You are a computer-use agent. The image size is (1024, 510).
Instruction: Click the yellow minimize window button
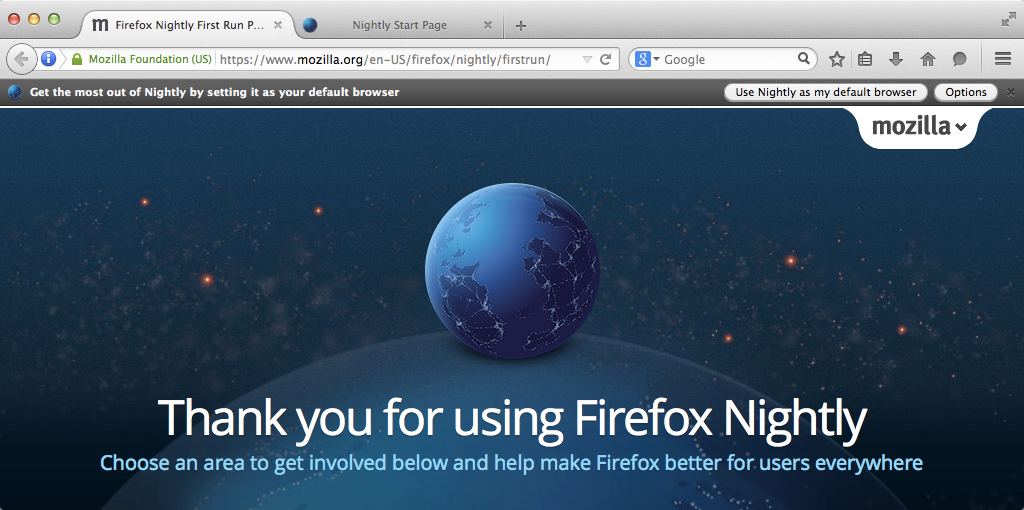click(34, 20)
